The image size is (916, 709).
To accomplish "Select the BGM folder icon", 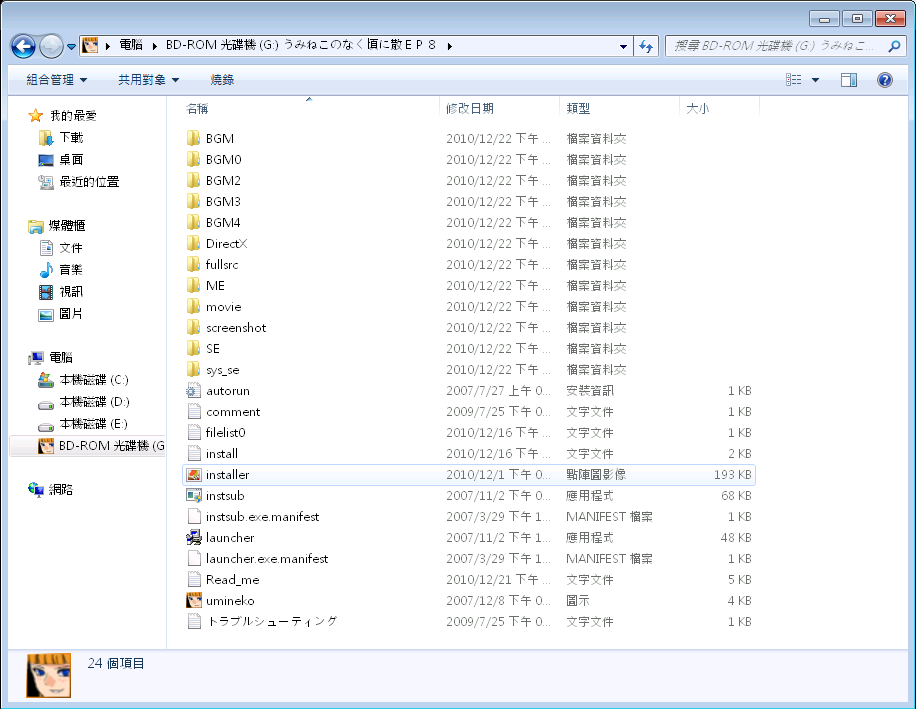I will pyautogui.click(x=193, y=138).
